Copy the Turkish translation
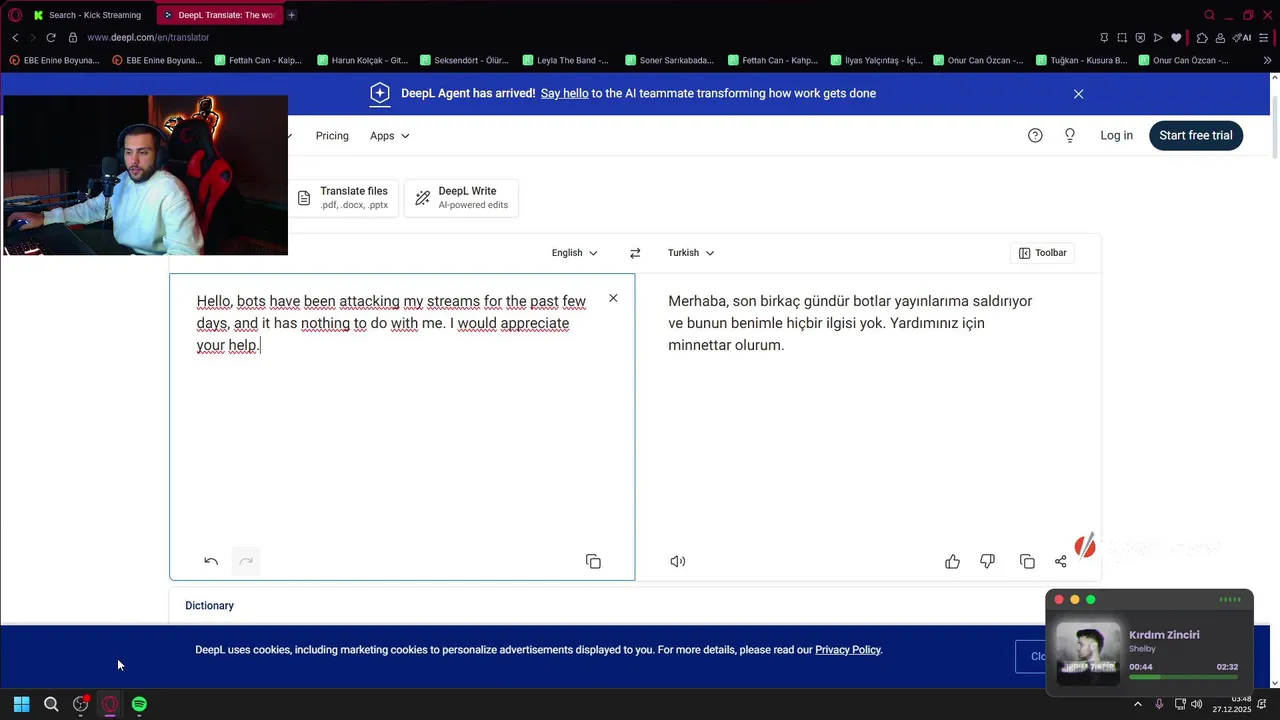Viewport: 1280px width, 720px height. point(1027,561)
